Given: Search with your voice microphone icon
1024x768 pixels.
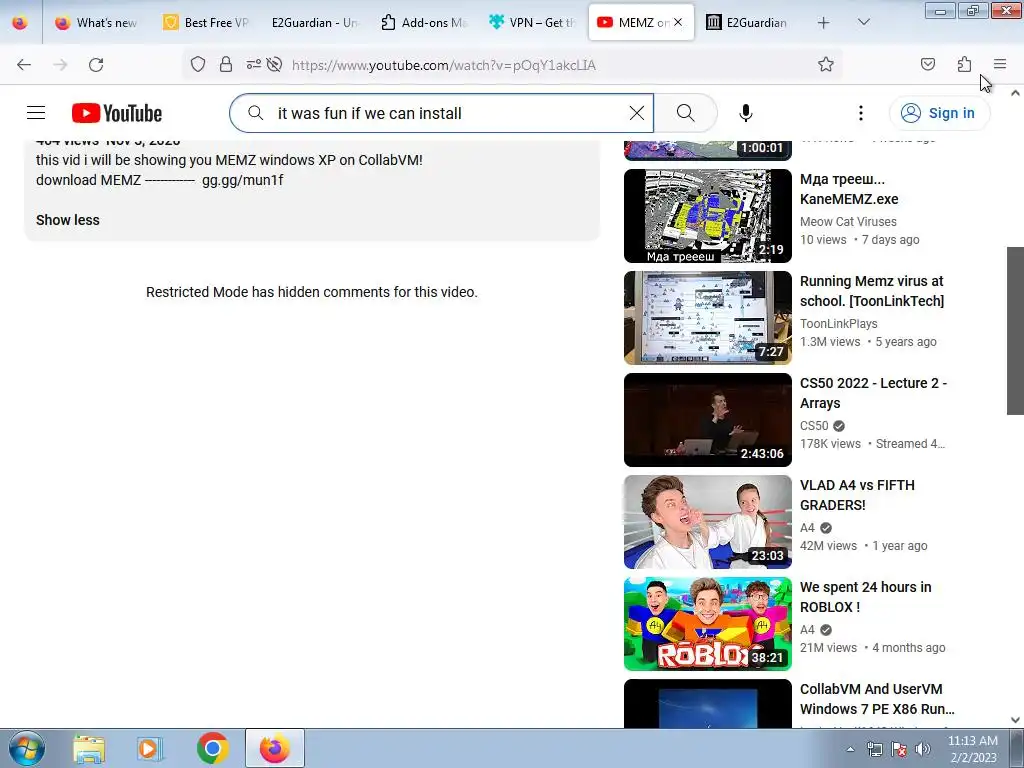Looking at the screenshot, I should (746, 113).
